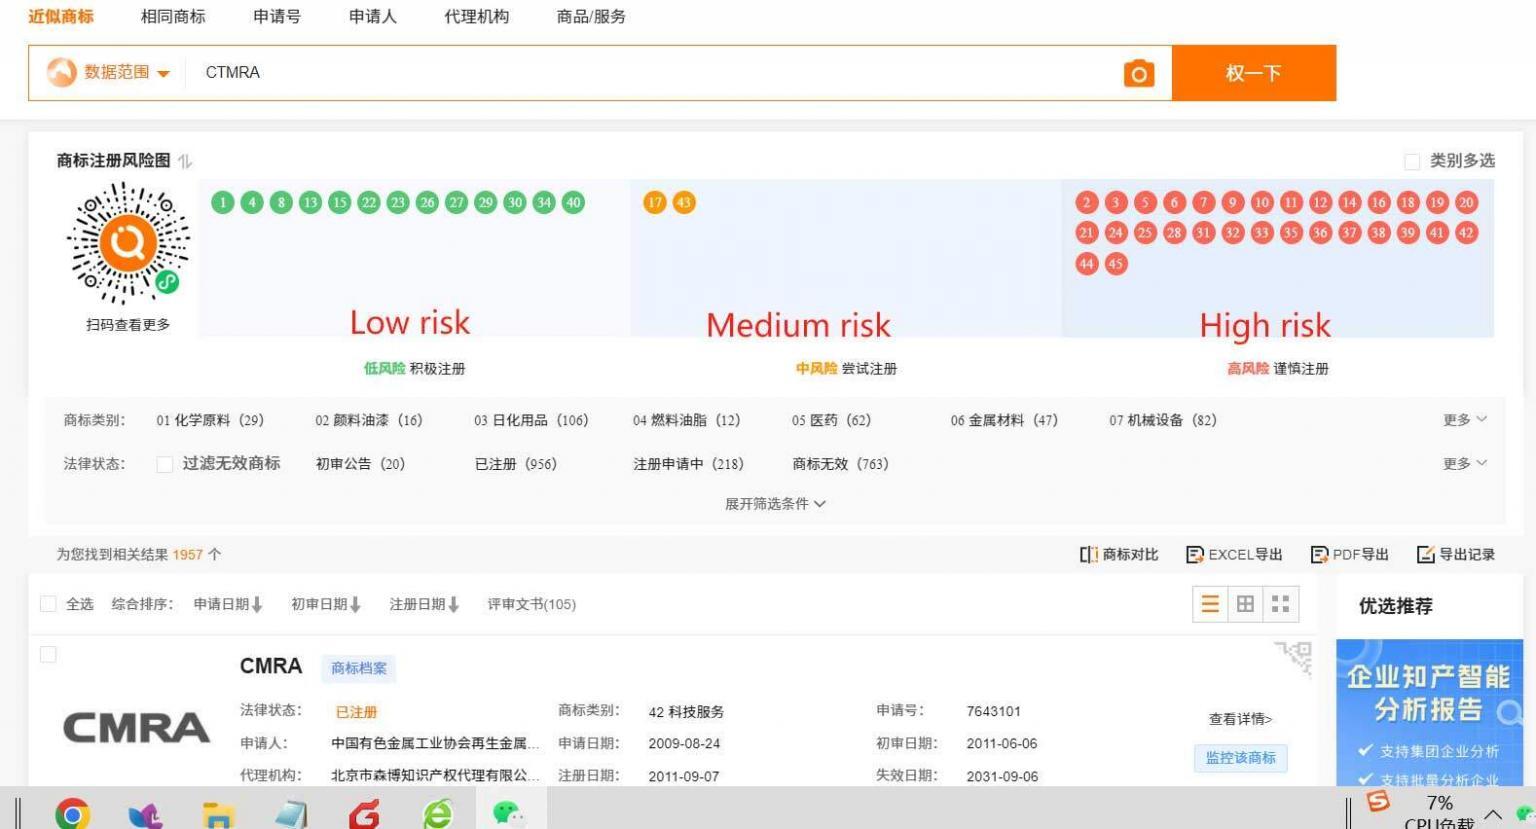The width and height of the screenshot is (1536, 829).
Task: Tick the 全选 select-all checkbox
Action: (x=48, y=604)
